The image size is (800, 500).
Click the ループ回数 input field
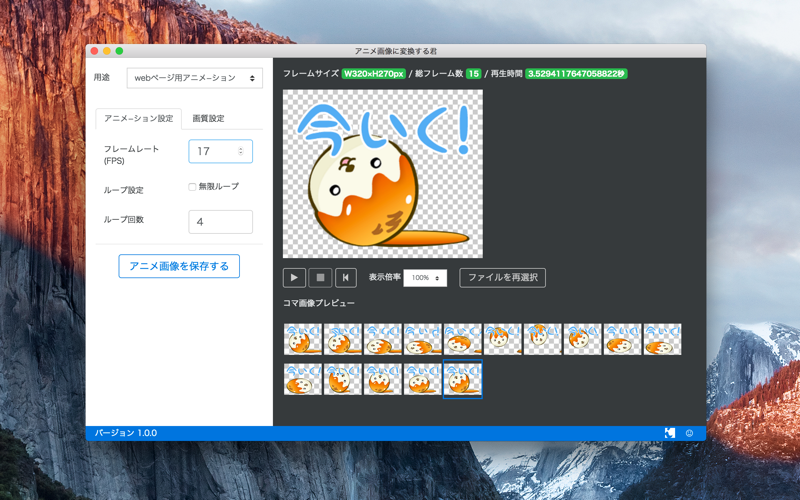pos(220,222)
